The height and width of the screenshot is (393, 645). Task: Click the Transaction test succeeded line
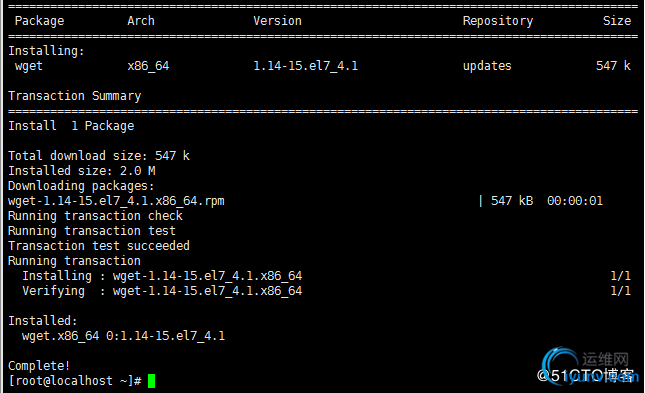[x=99, y=246]
